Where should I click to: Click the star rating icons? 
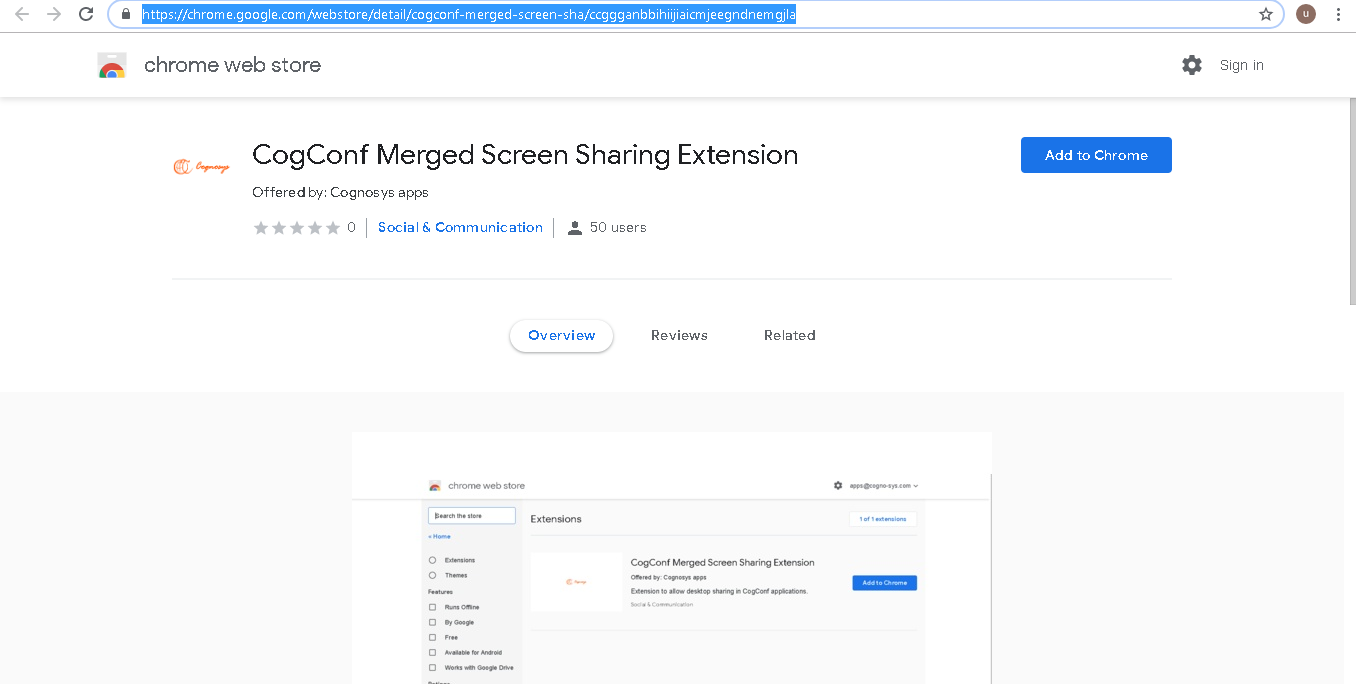pos(296,228)
